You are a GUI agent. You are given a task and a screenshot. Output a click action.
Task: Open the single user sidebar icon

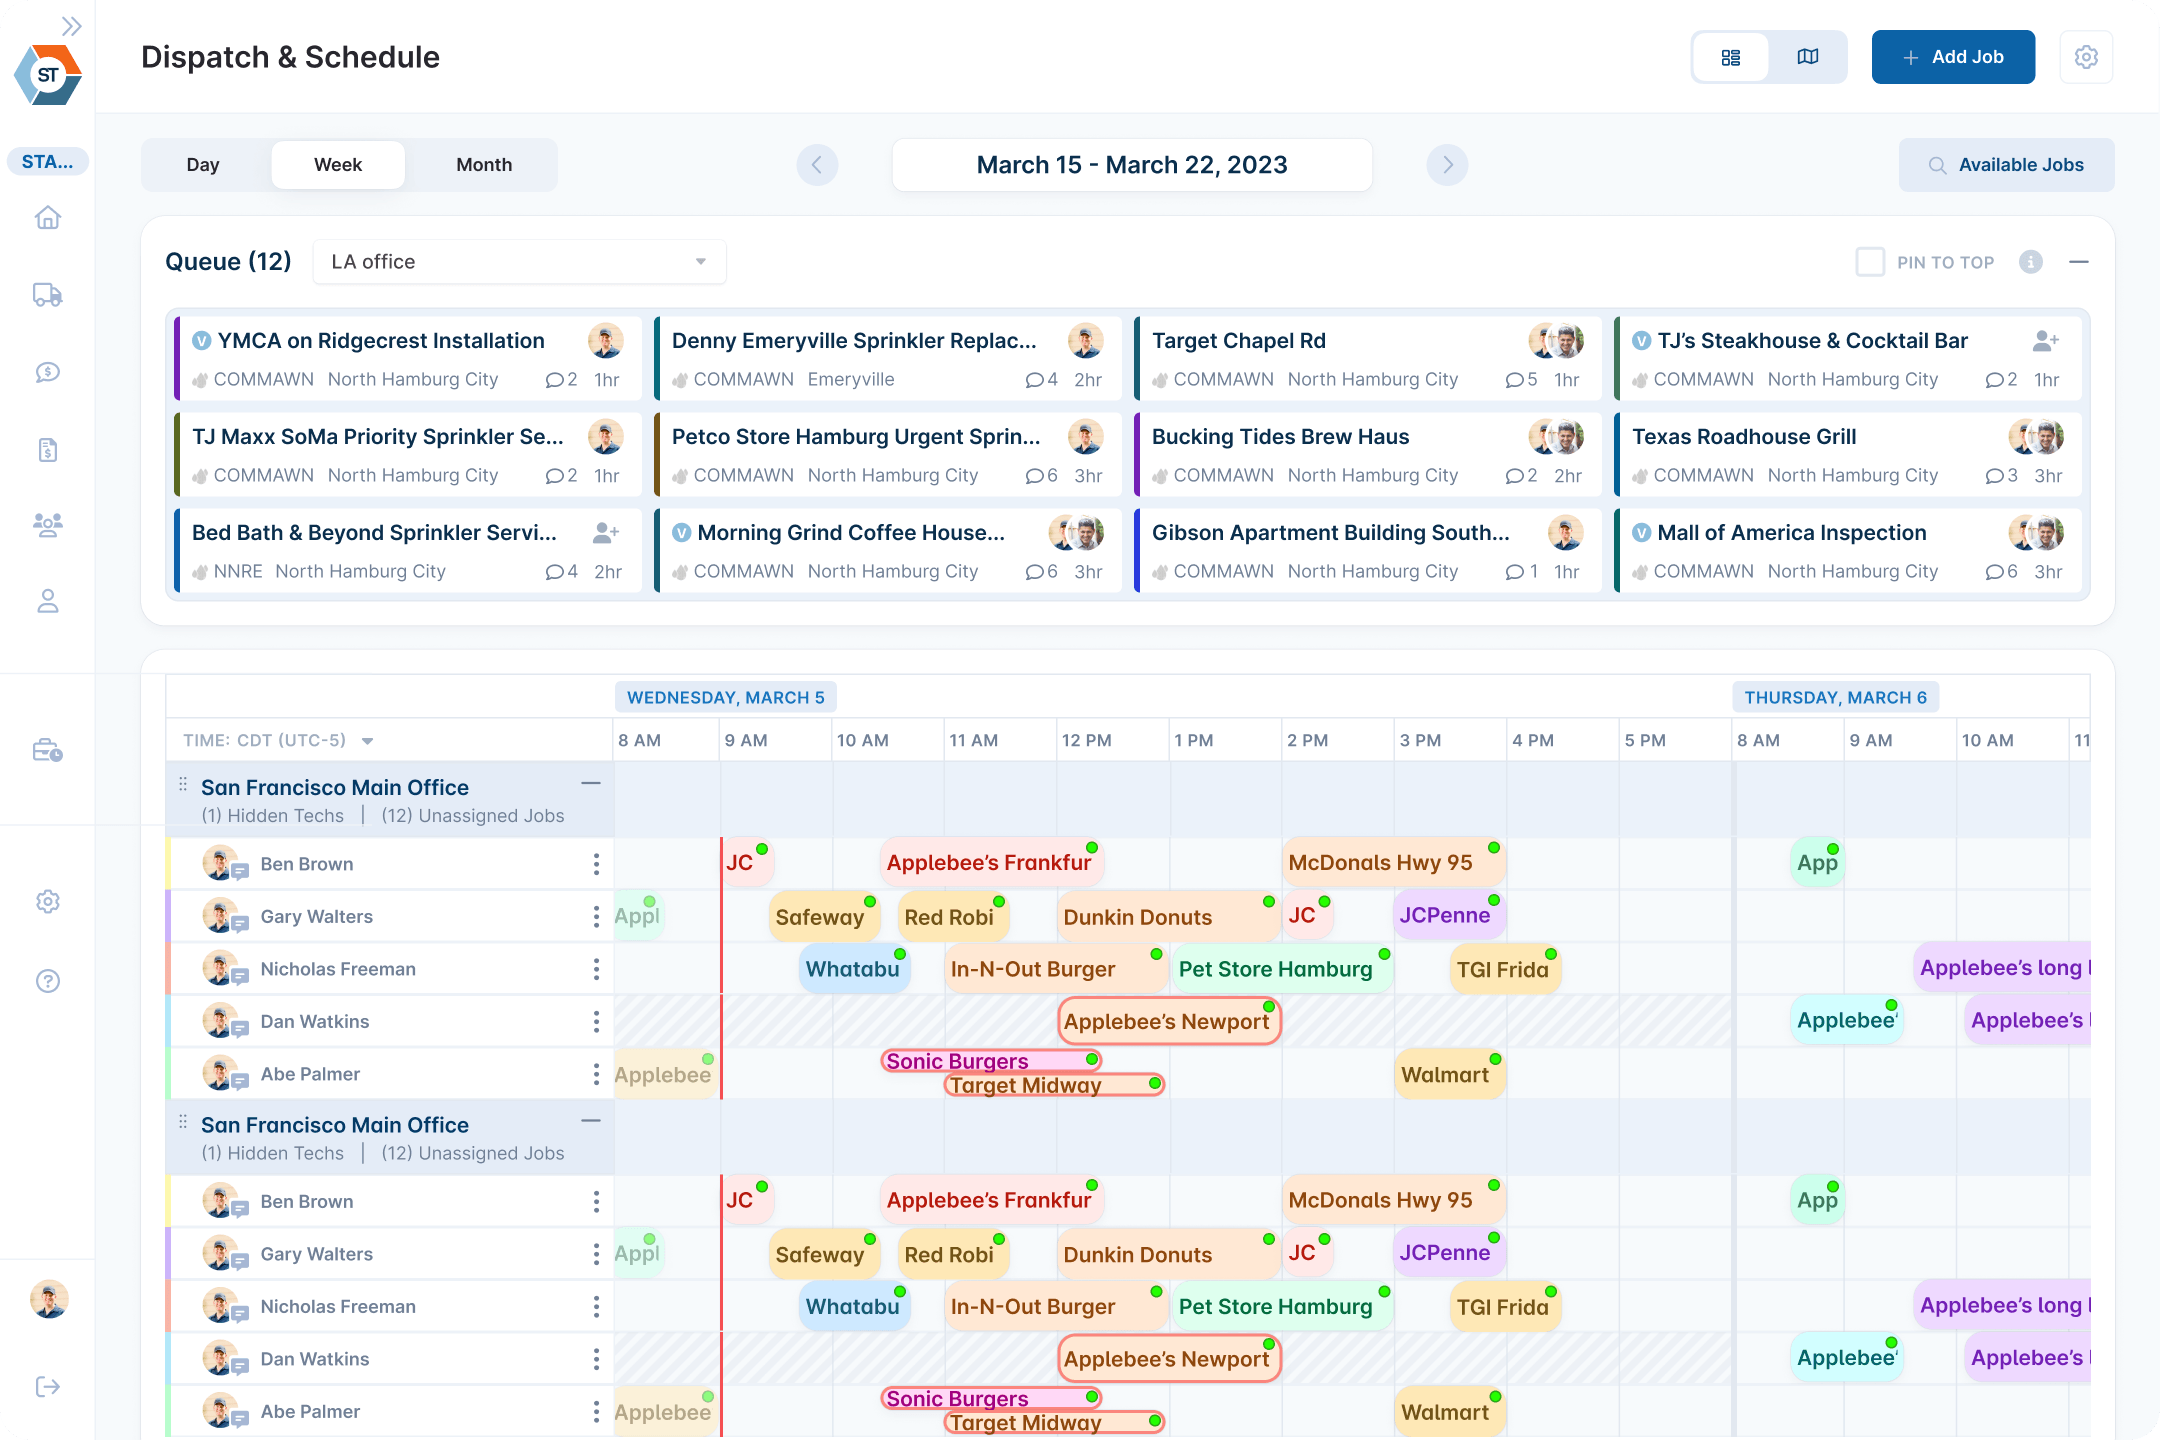[48, 601]
